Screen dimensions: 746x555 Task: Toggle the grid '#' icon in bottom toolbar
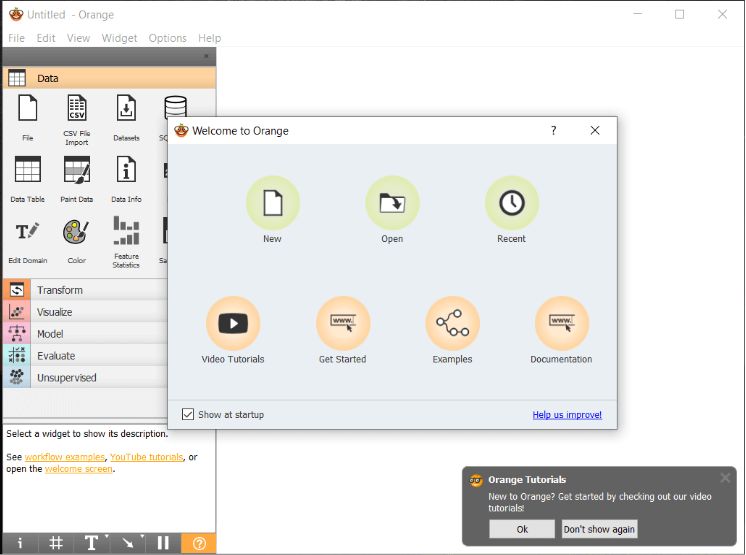coord(56,543)
